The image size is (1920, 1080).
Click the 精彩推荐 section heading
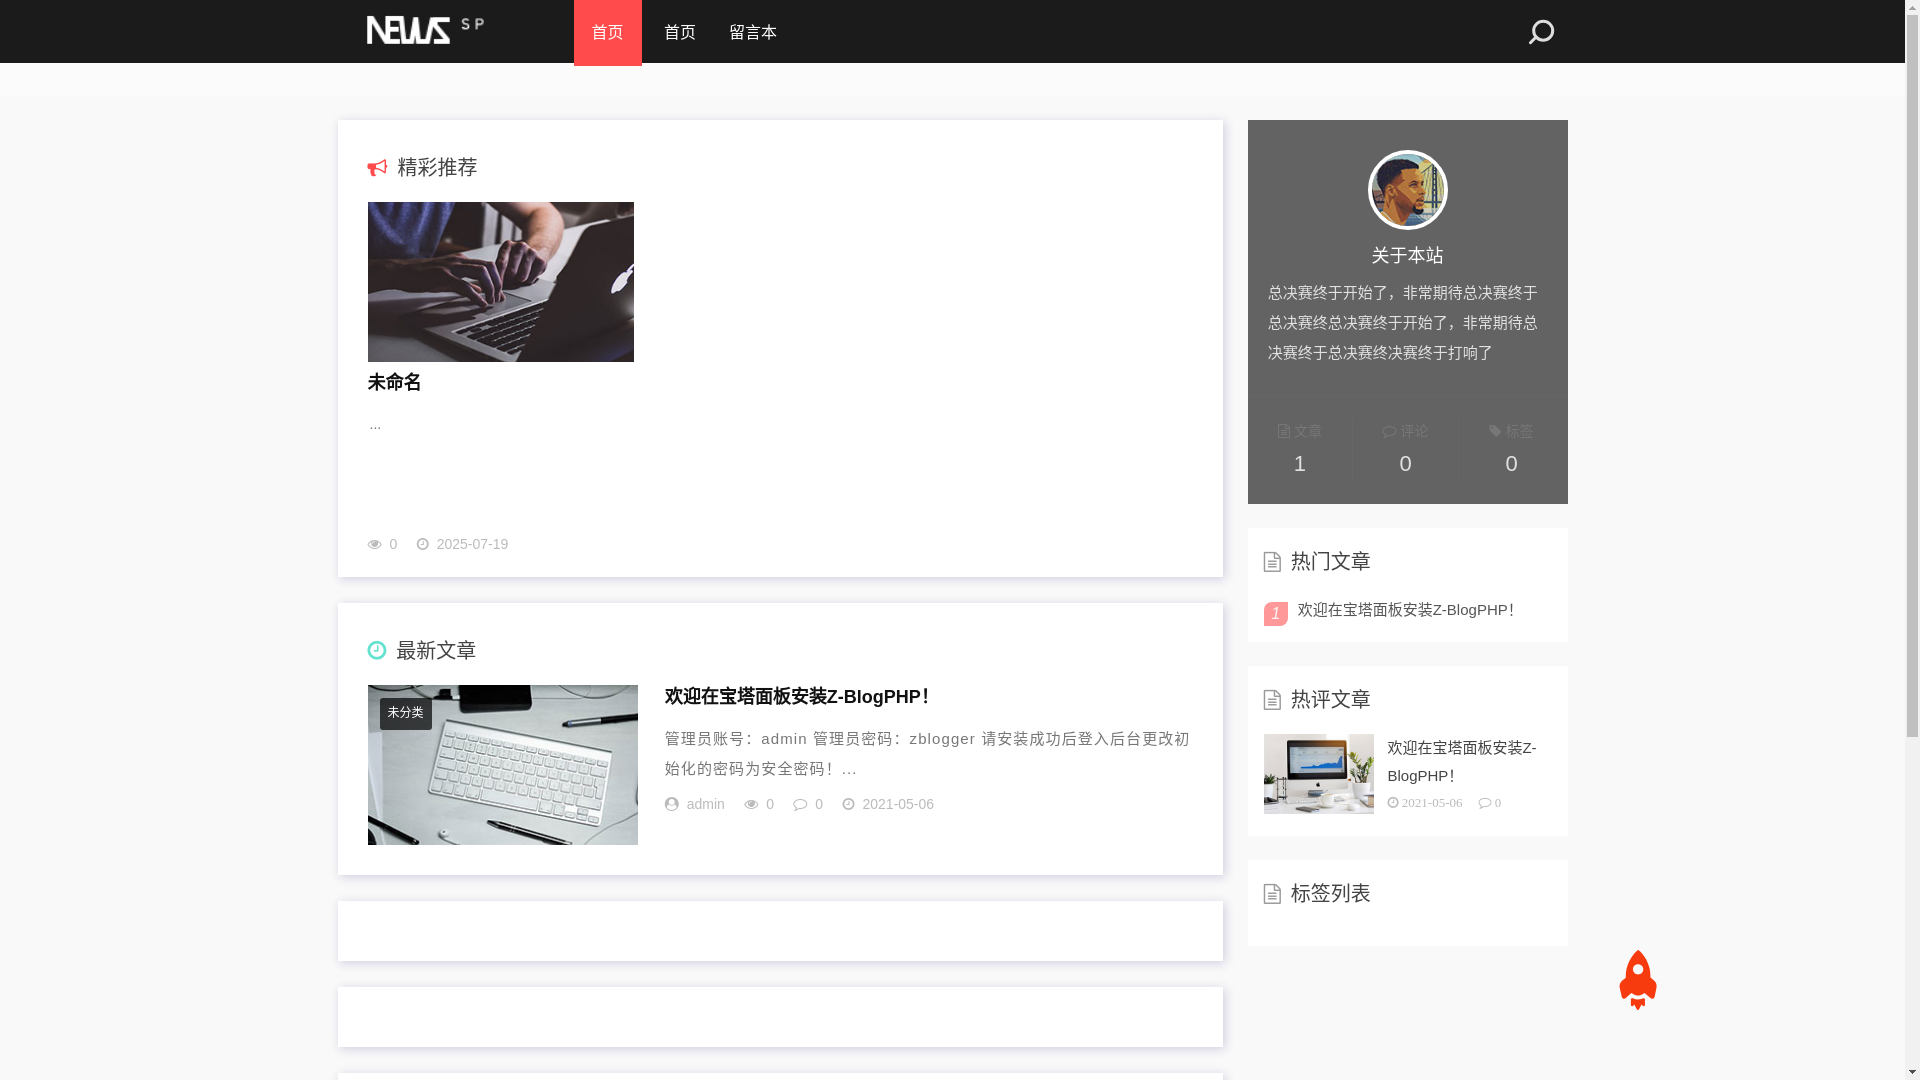(x=438, y=167)
